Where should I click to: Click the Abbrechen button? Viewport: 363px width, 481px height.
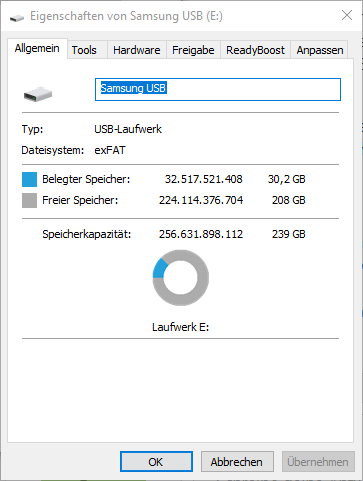click(x=237, y=462)
